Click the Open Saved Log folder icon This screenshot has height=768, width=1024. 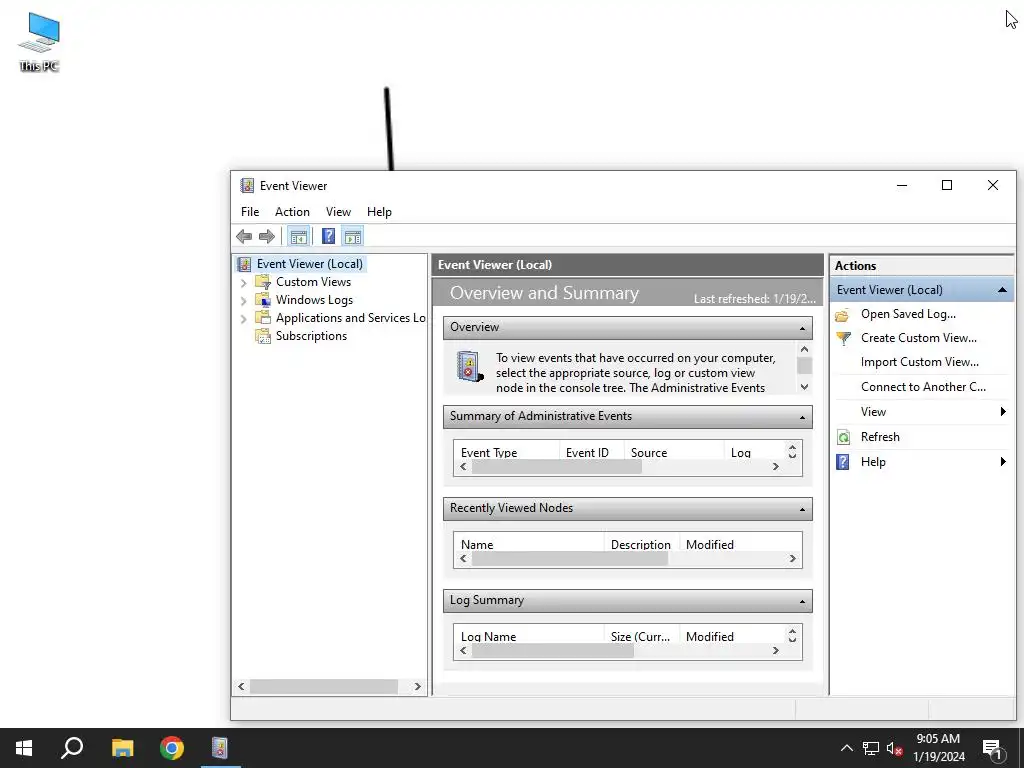(842, 315)
